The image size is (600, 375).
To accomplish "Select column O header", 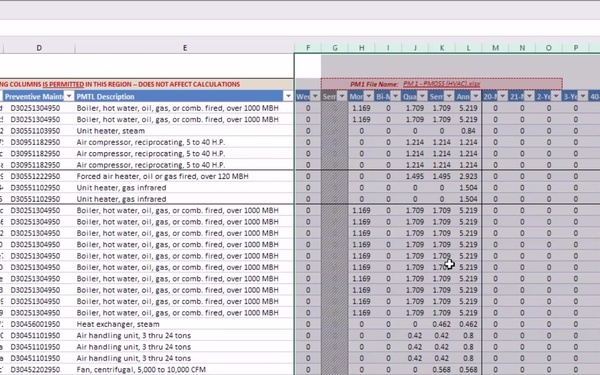I will [549, 48].
